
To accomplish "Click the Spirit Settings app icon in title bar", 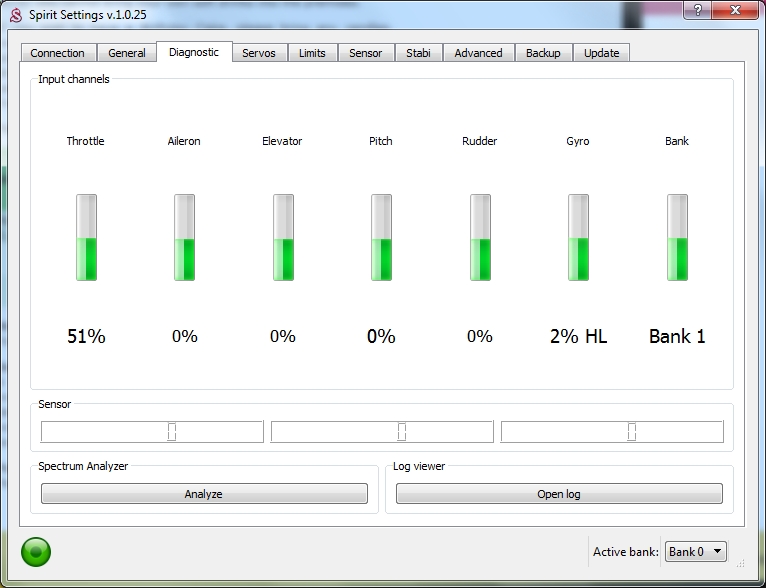I will tap(15, 15).
